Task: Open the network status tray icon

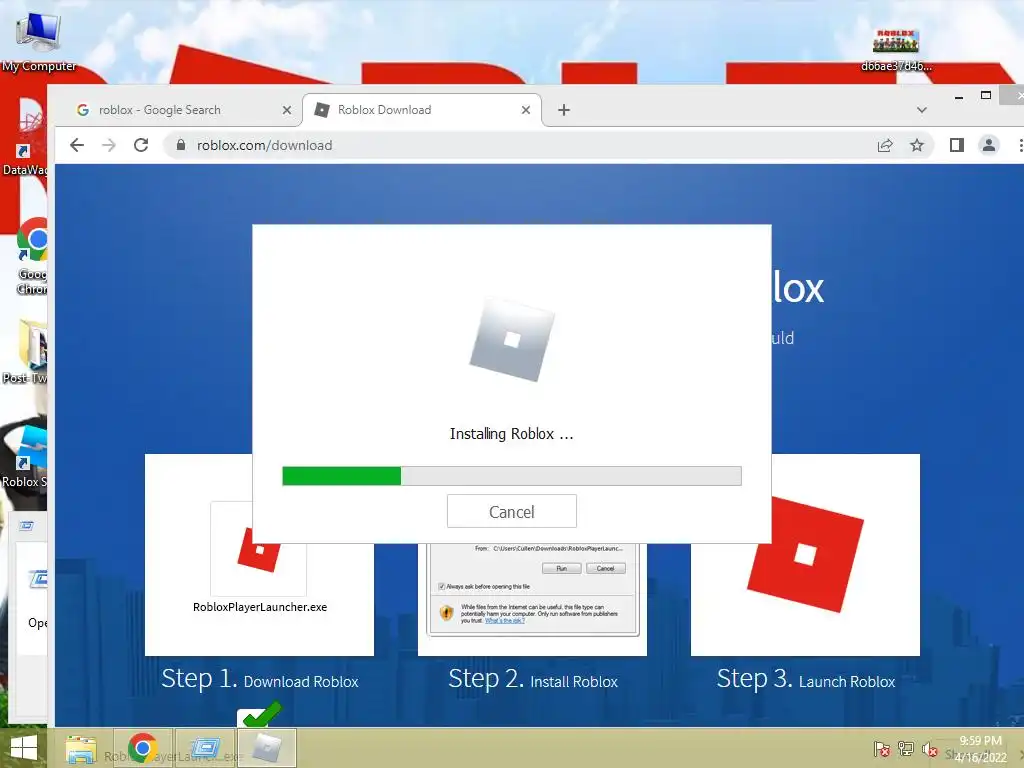Action: (x=906, y=749)
